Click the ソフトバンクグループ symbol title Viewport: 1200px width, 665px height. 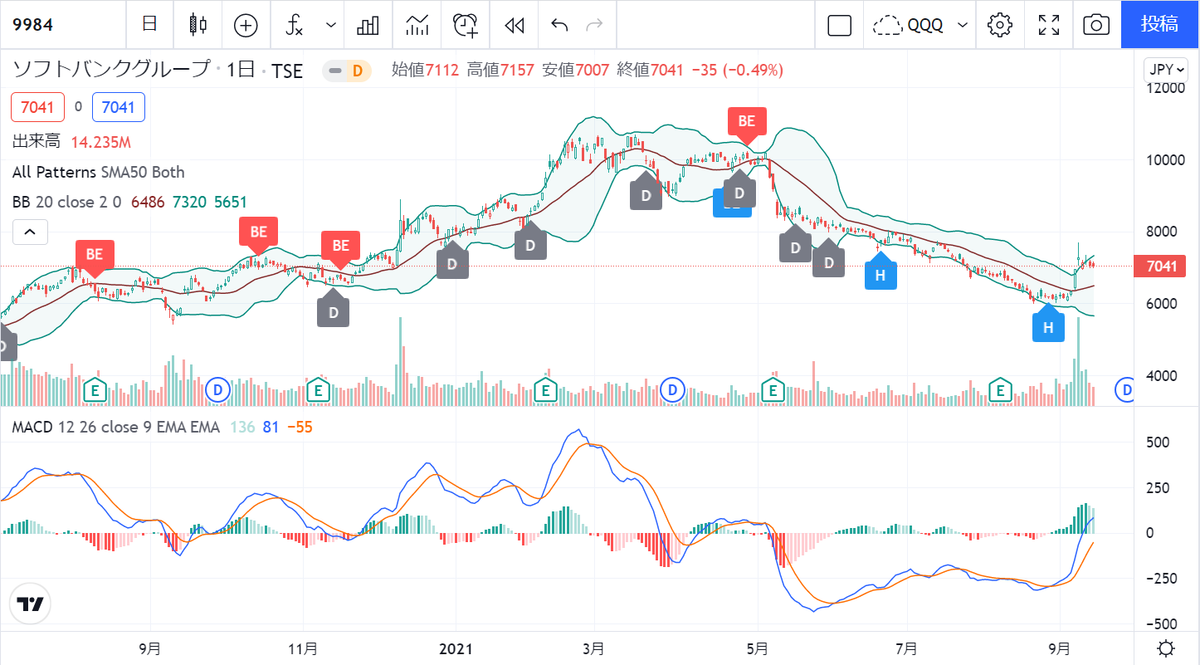click(x=110, y=70)
